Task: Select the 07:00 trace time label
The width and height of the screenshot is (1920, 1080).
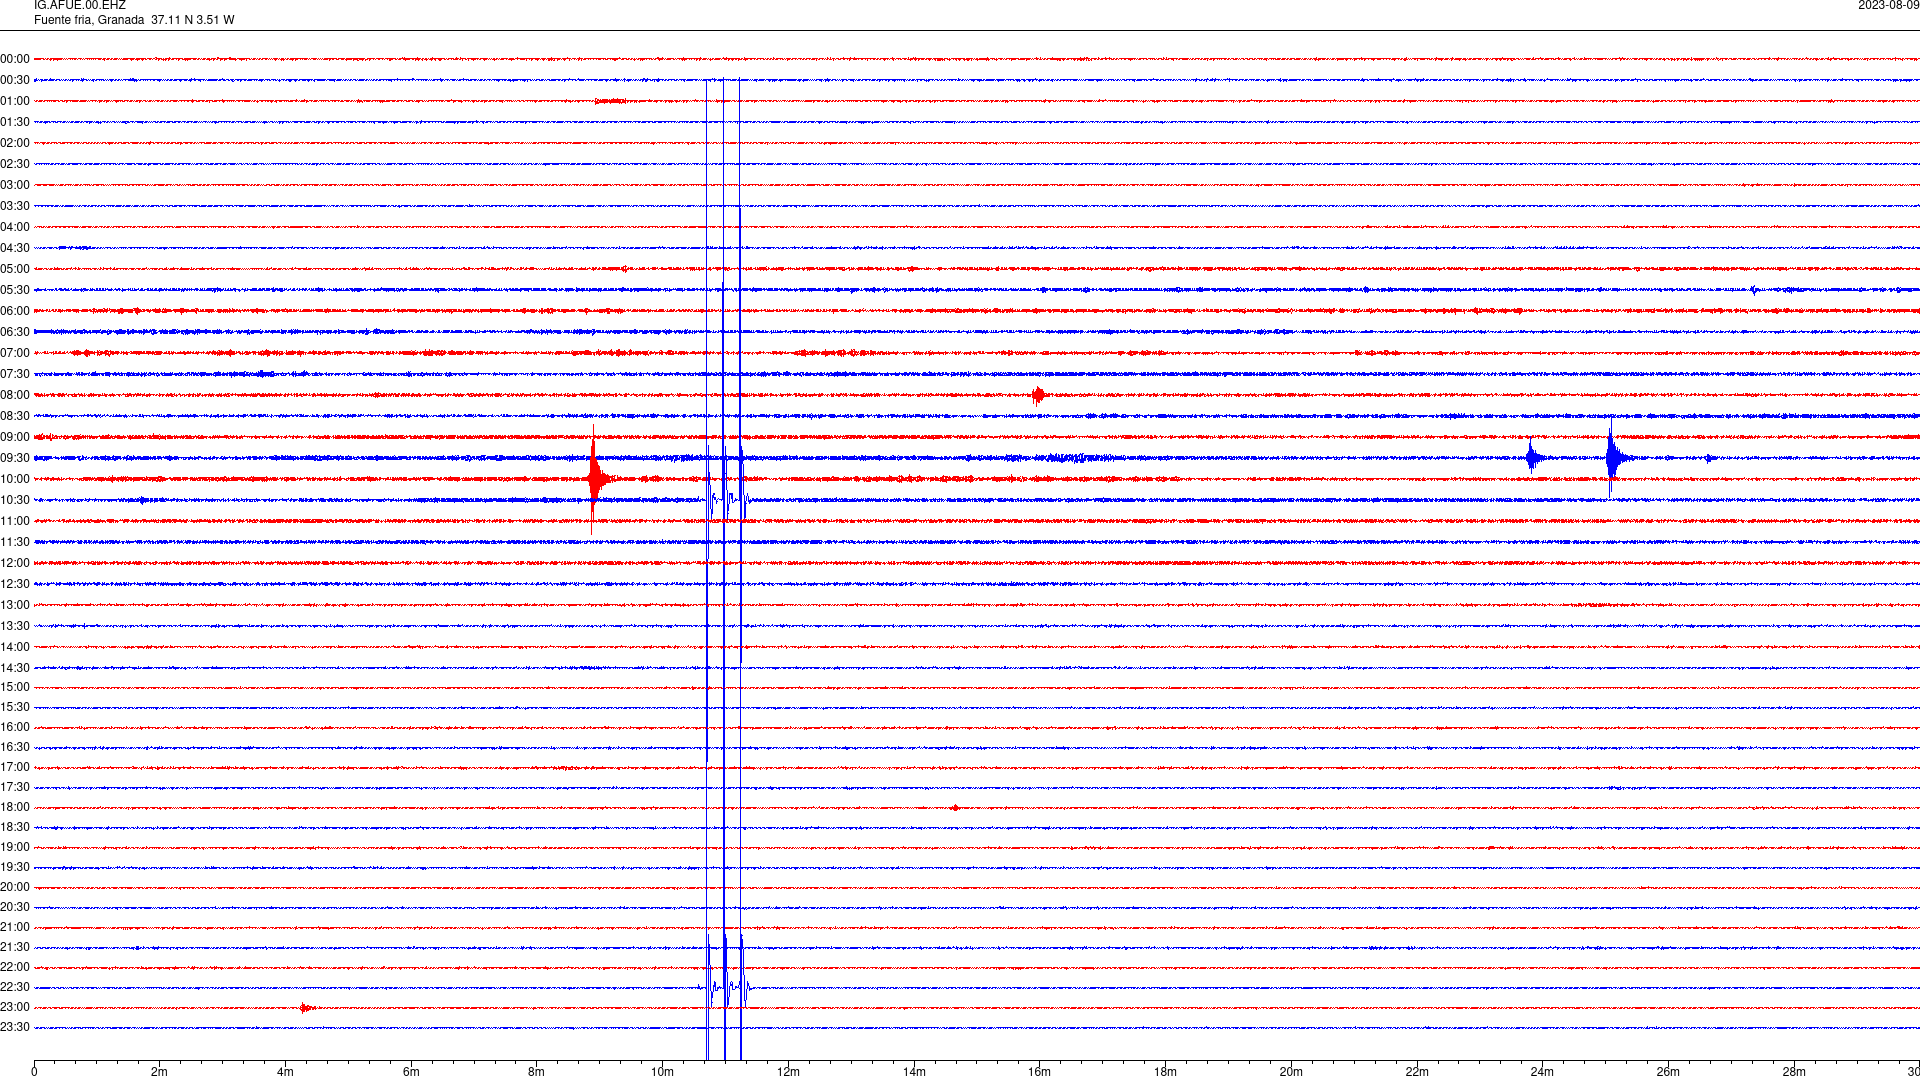Action: (15, 353)
